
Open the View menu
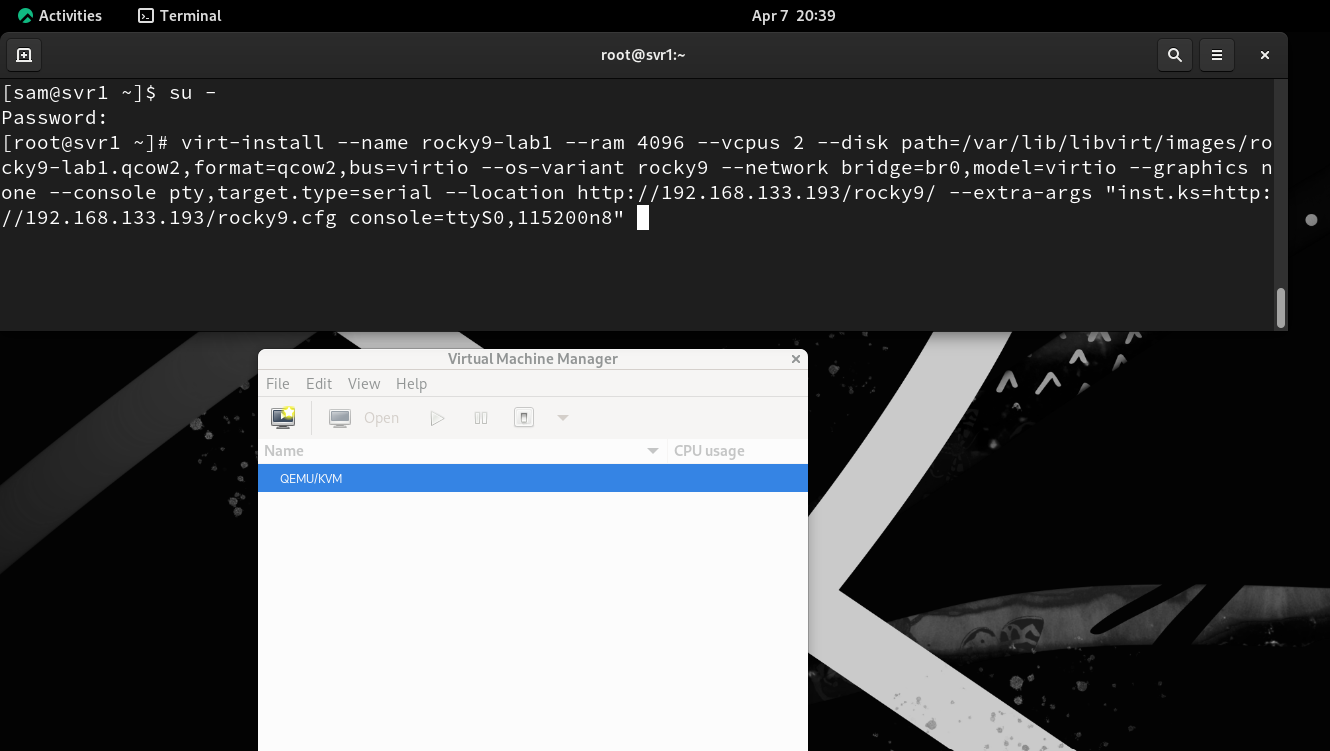coord(364,384)
